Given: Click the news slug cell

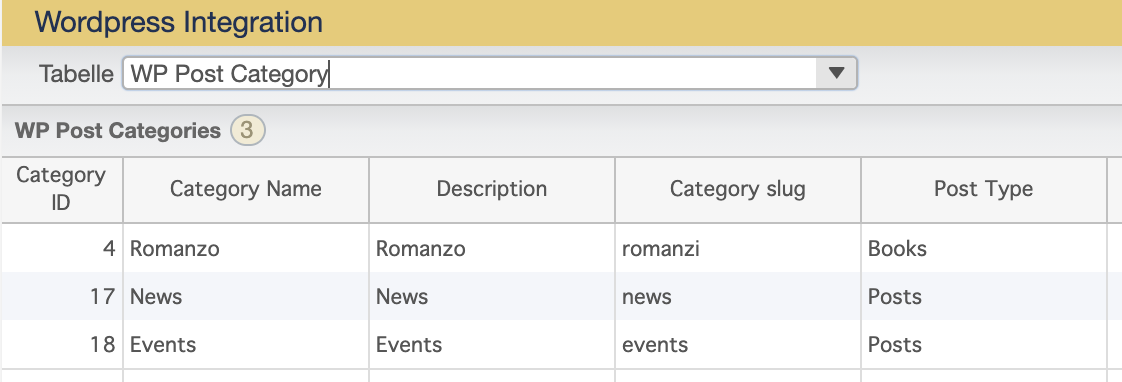Looking at the screenshot, I should pos(738,296).
